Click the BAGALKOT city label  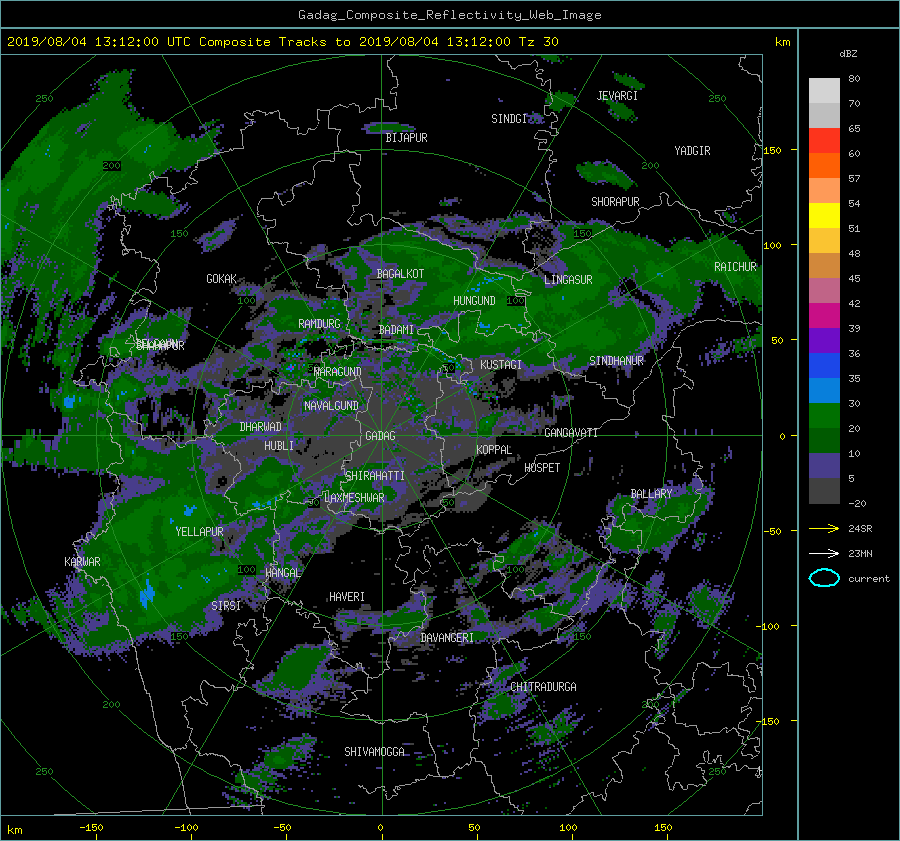[x=400, y=274]
